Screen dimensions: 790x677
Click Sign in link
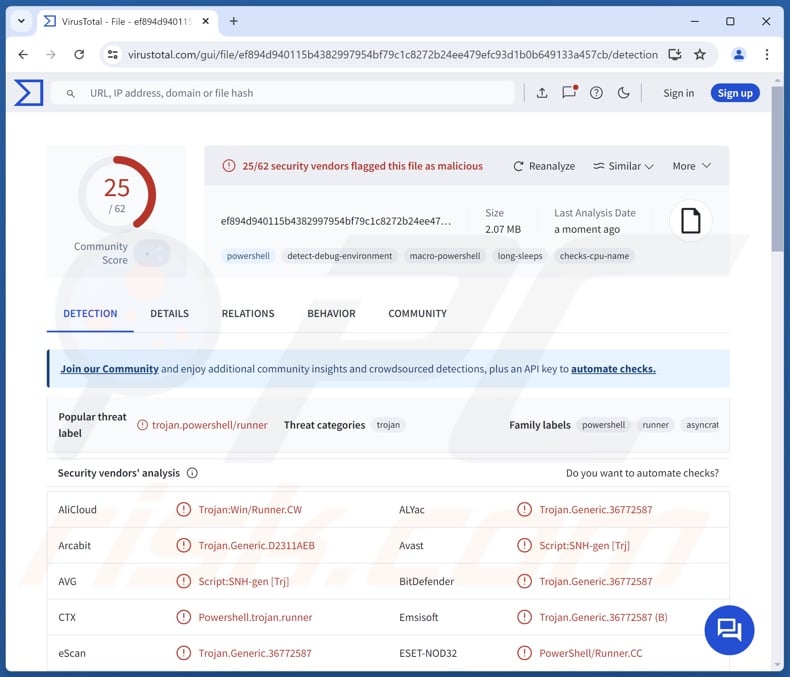point(678,93)
